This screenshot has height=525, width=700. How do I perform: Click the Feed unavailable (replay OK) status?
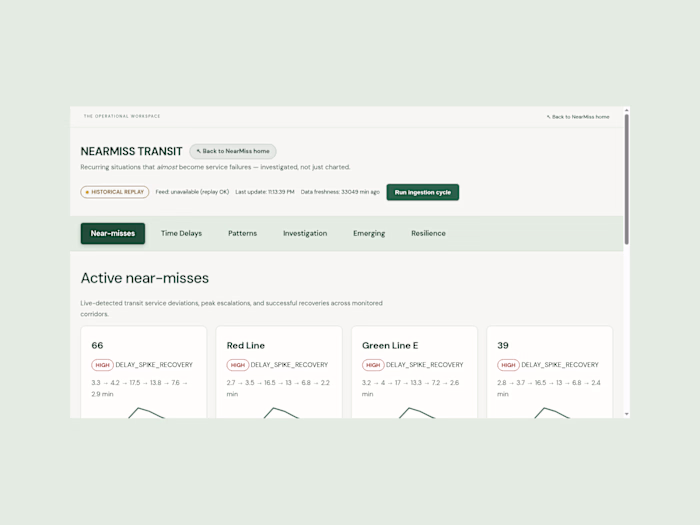pyautogui.click(x=192, y=192)
